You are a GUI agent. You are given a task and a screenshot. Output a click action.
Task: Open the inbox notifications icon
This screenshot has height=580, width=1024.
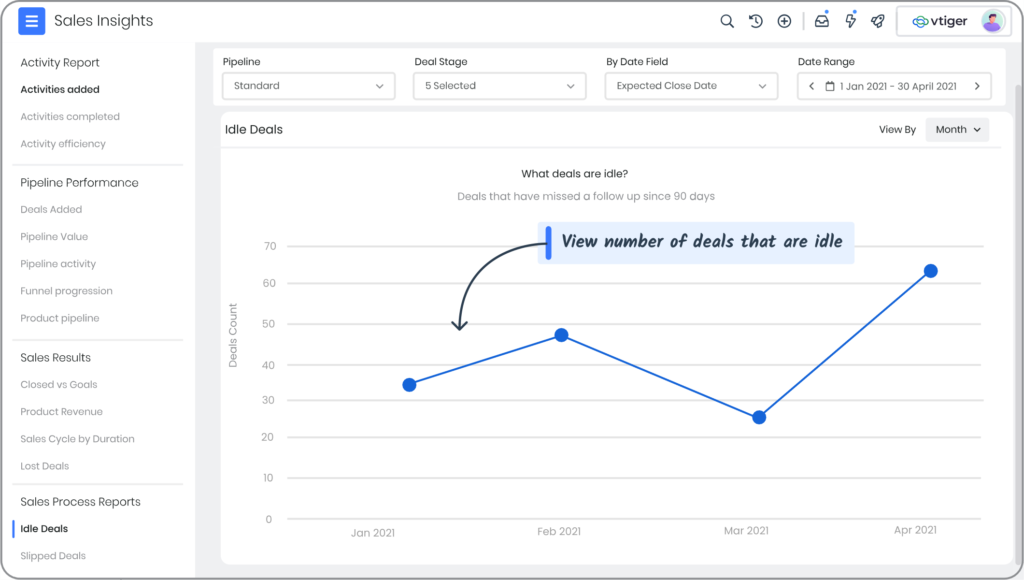(822, 20)
